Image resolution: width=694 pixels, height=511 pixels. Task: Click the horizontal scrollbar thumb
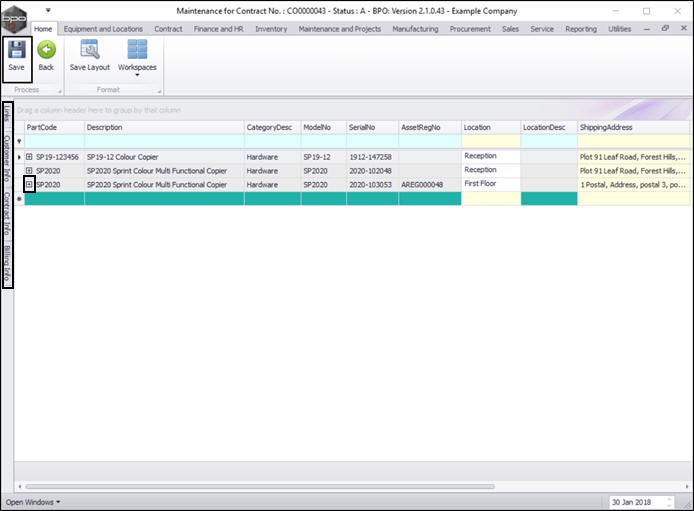click(260, 487)
